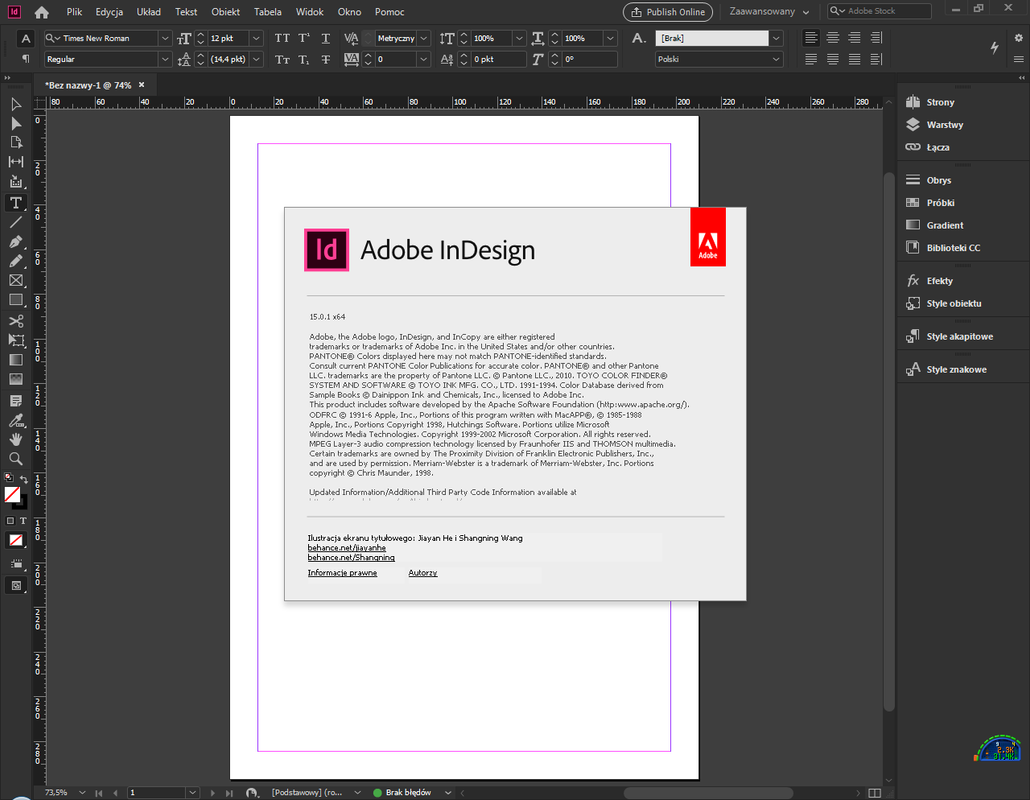
Task: Open the behance.net/jiayanhe link
Action: [347, 548]
